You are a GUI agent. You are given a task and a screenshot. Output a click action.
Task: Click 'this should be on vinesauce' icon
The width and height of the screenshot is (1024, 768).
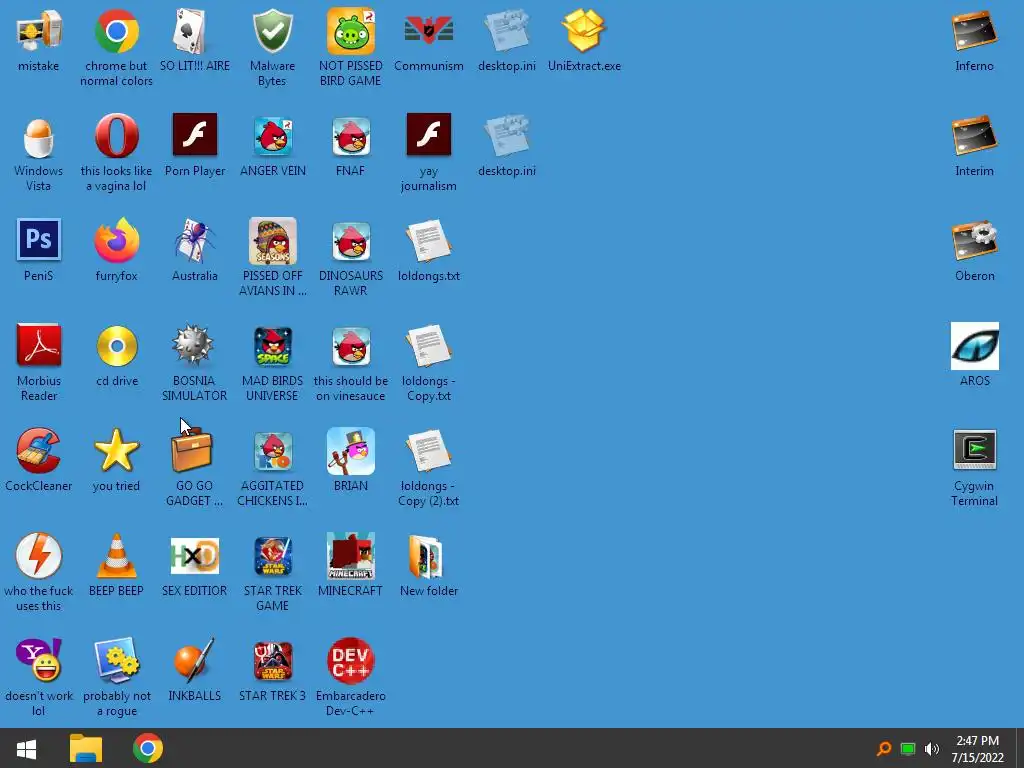(x=351, y=345)
